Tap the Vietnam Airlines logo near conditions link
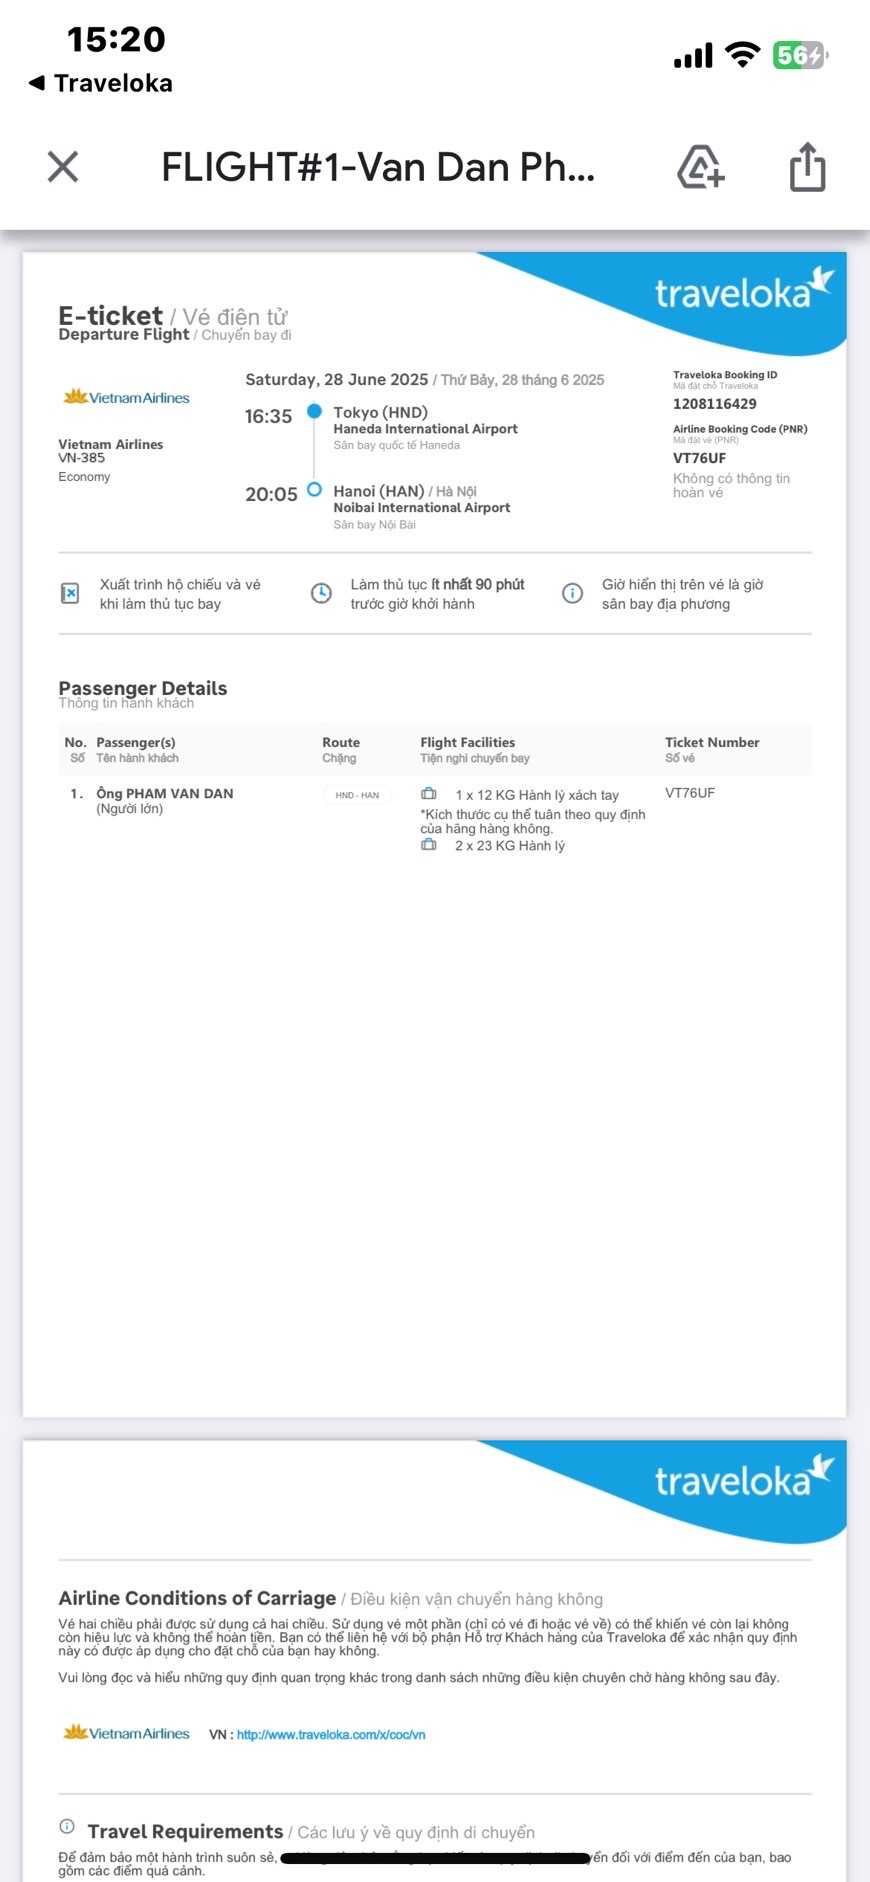870x1882 pixels. (x=127, y=1734)
